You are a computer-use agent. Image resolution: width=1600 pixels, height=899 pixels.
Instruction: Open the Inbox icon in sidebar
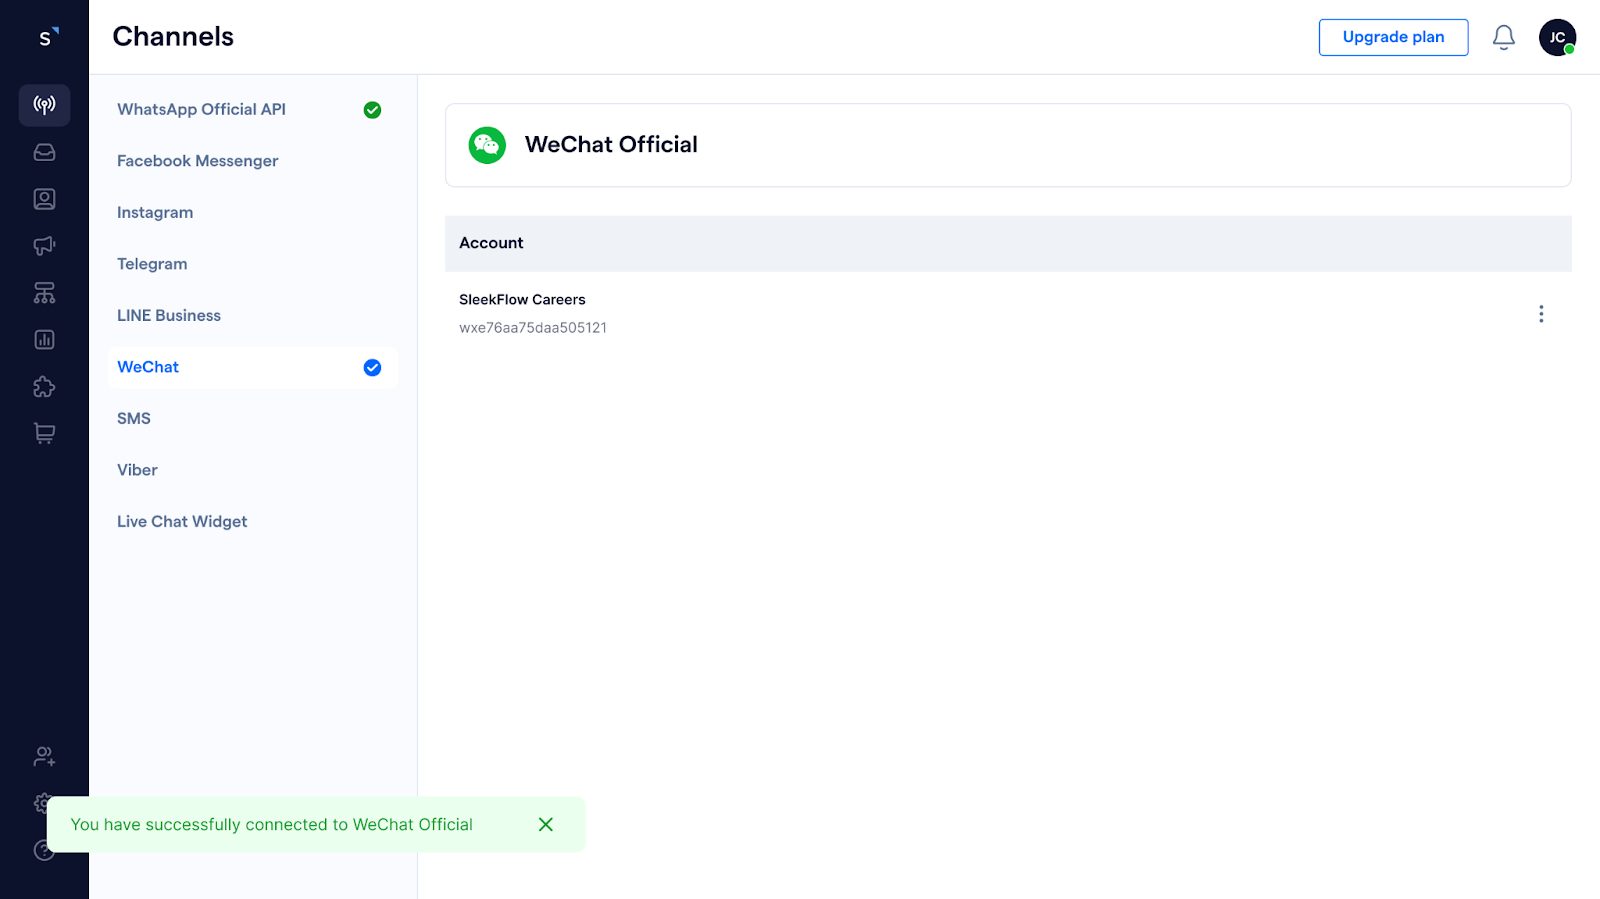click(x=44, y=152)
